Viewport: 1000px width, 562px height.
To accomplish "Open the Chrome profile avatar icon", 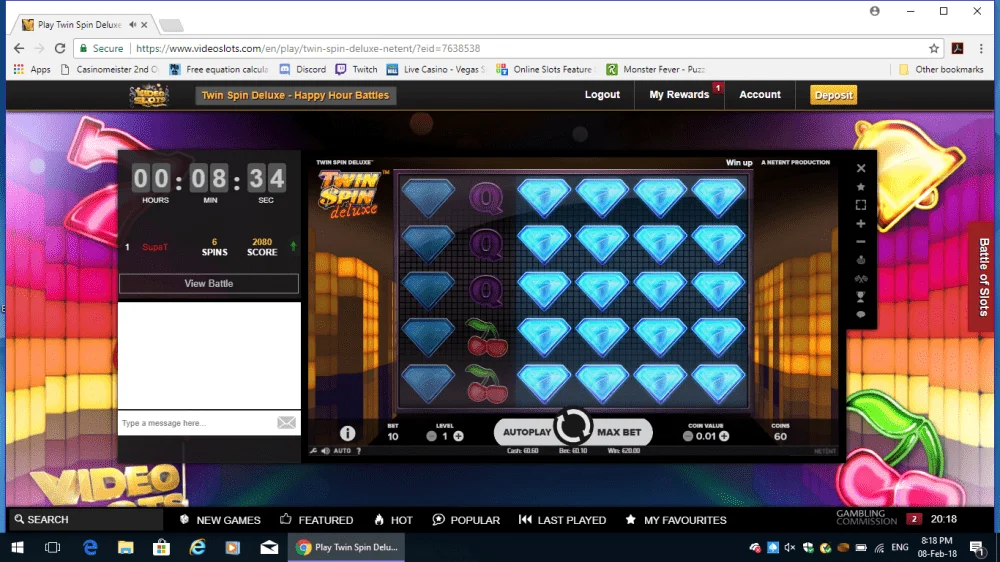I will click(874, 11).
